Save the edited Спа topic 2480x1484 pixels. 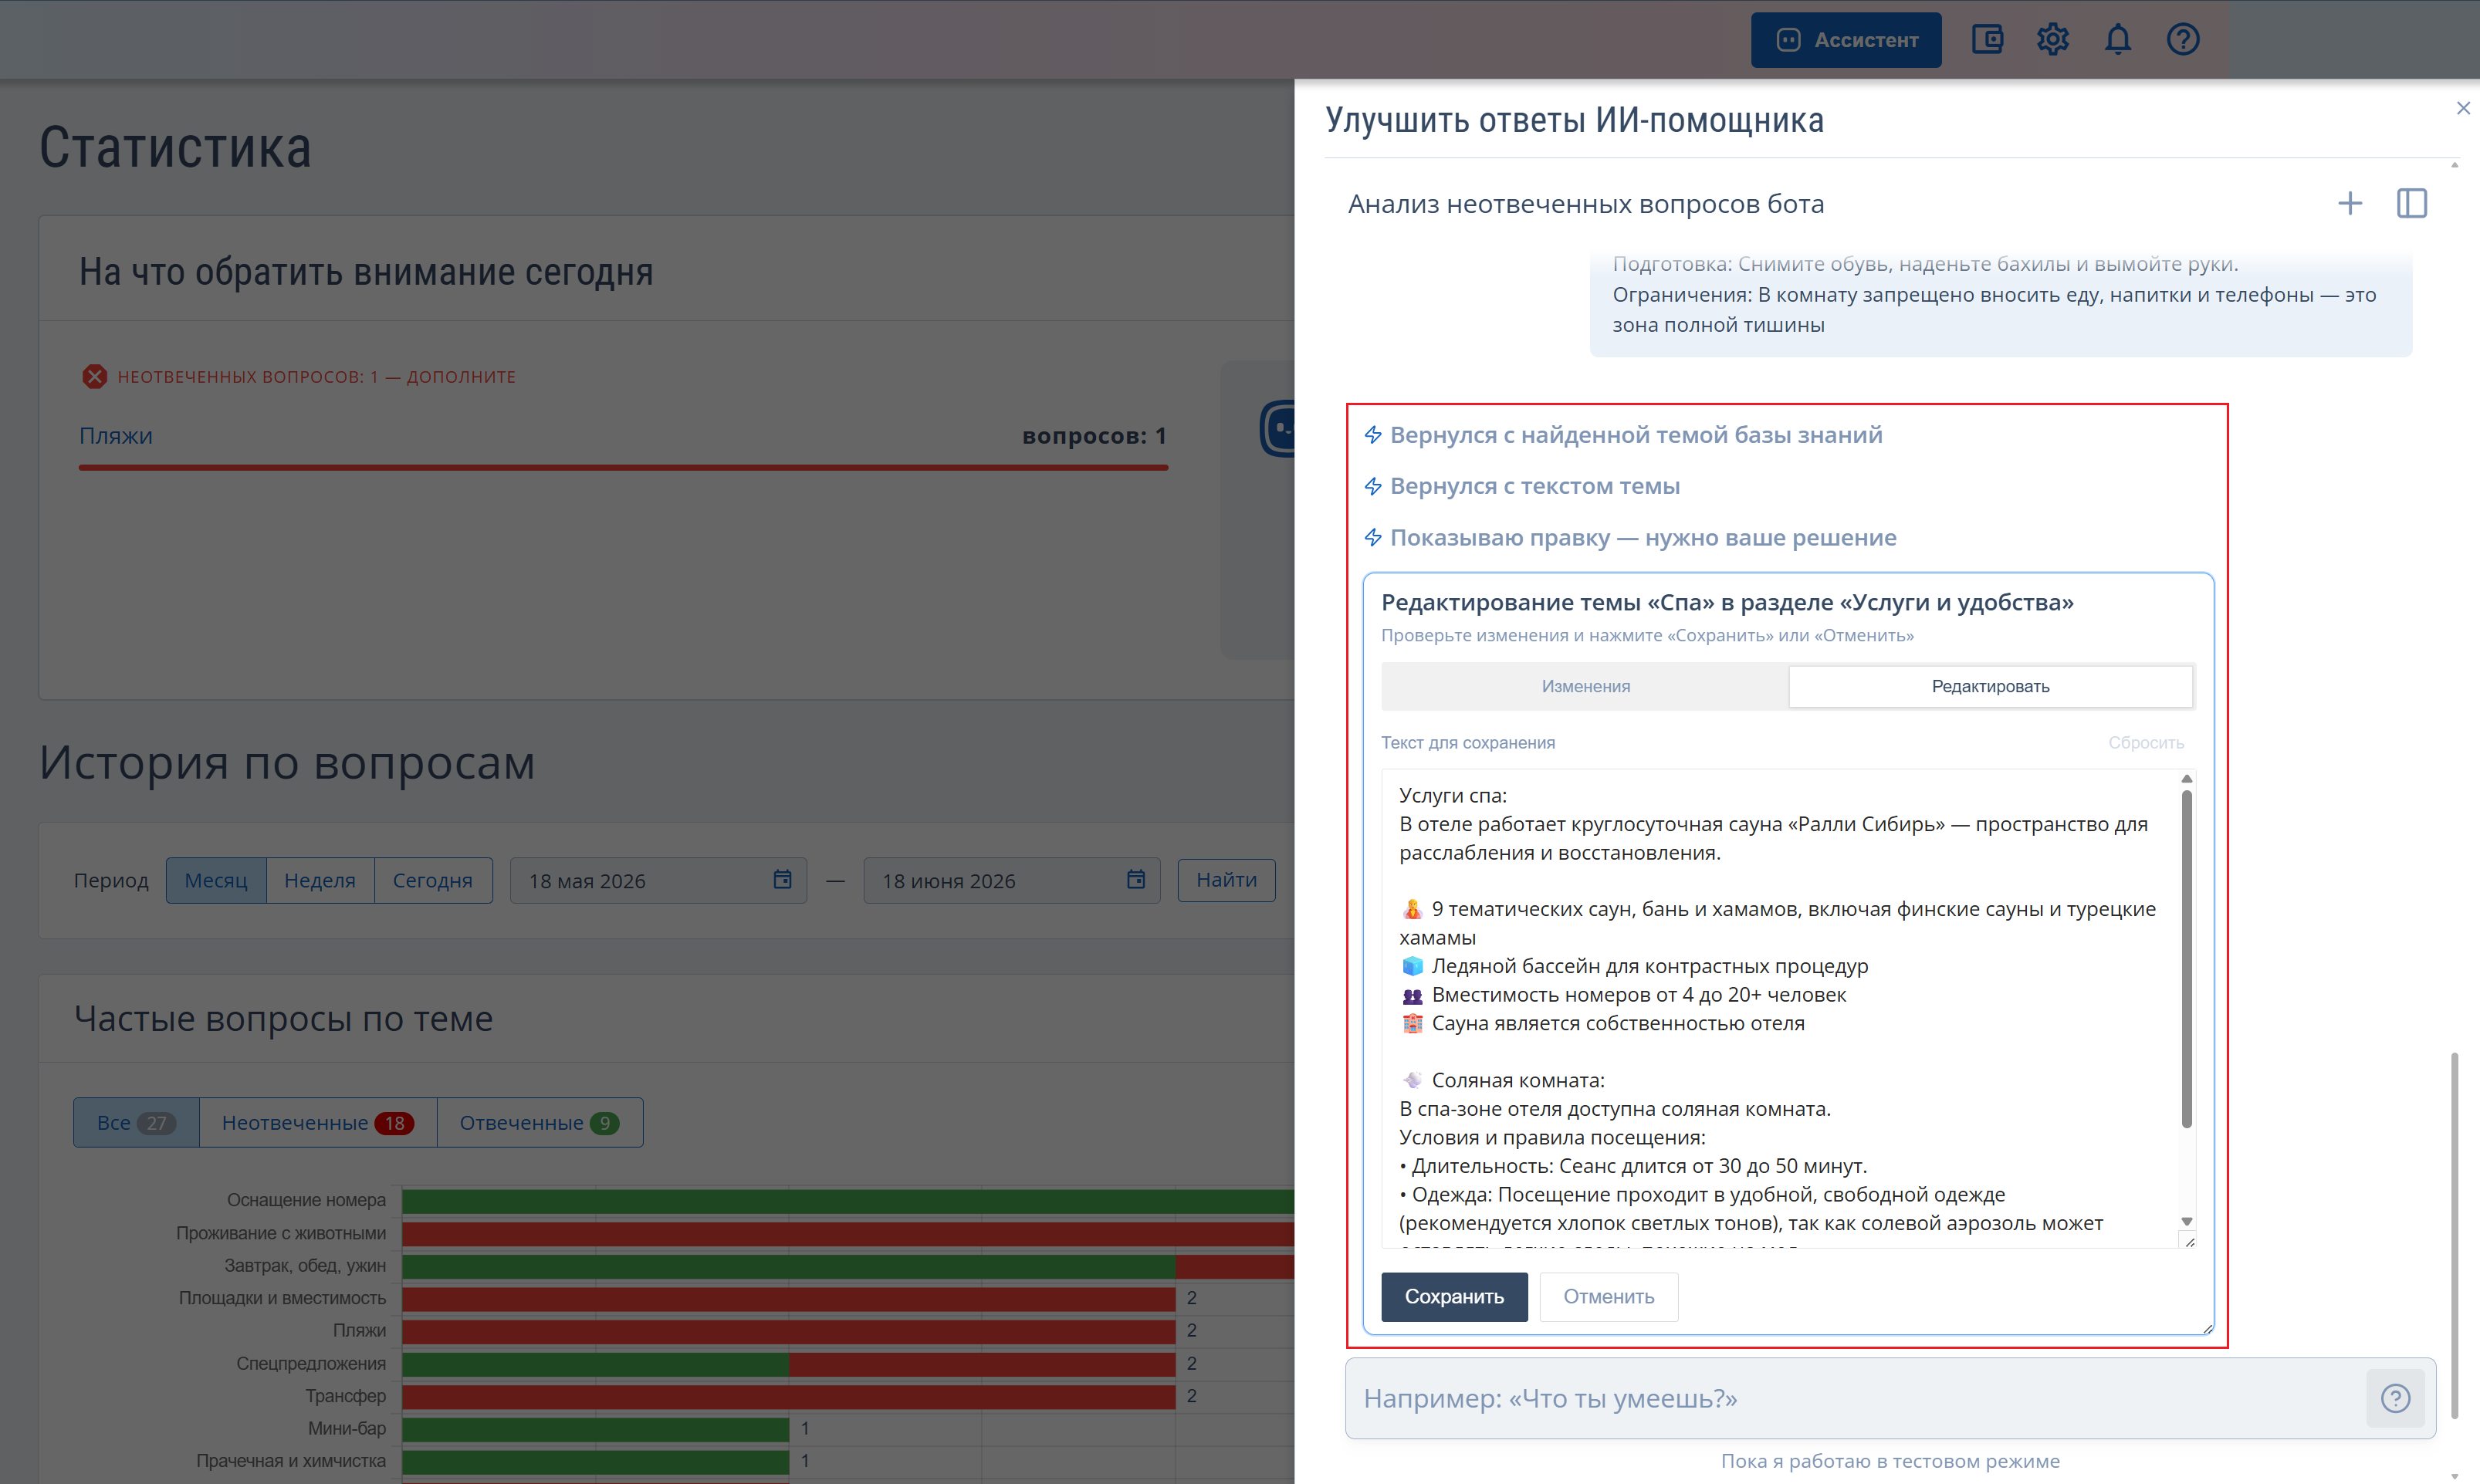click(1454, 1297)
